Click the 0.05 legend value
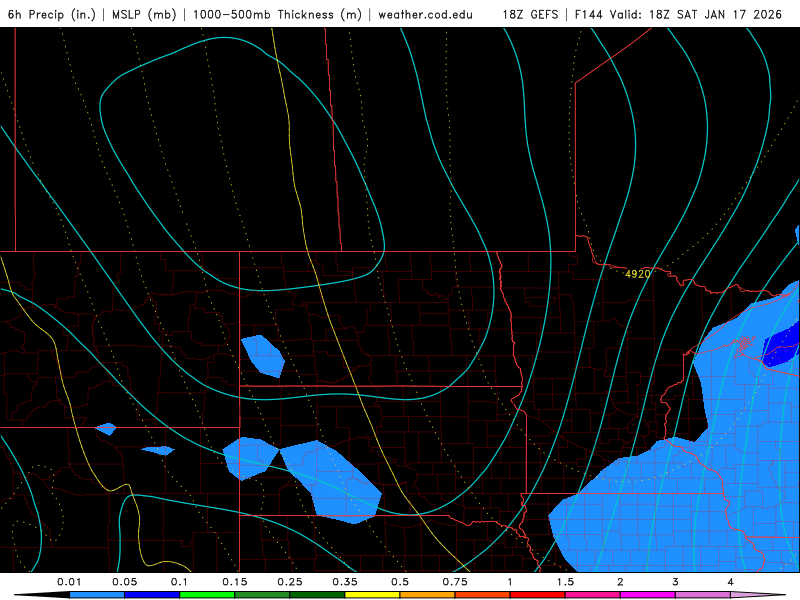 [124, 582]
